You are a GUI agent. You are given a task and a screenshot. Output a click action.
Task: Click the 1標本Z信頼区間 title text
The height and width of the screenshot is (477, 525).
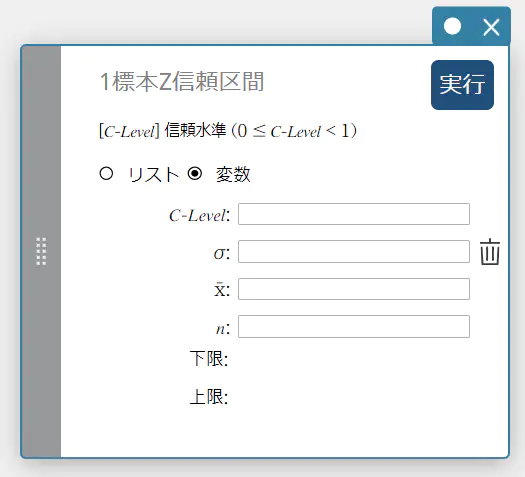coord(182,82)
